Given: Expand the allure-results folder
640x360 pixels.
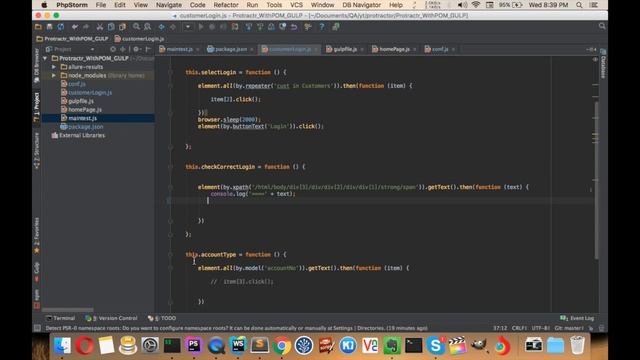Looking at the screenshot, I should 54,67.
